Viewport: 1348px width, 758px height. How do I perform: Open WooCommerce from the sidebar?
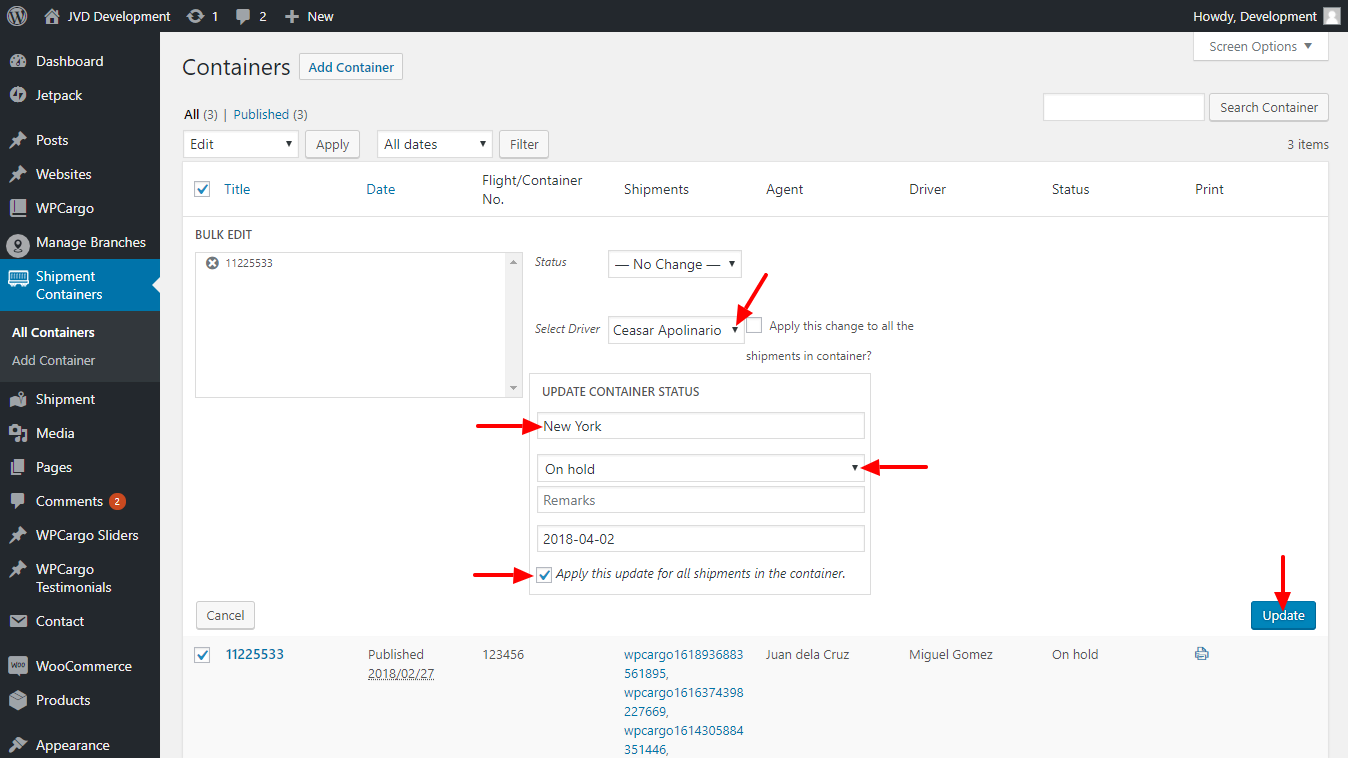pos(83,666)
